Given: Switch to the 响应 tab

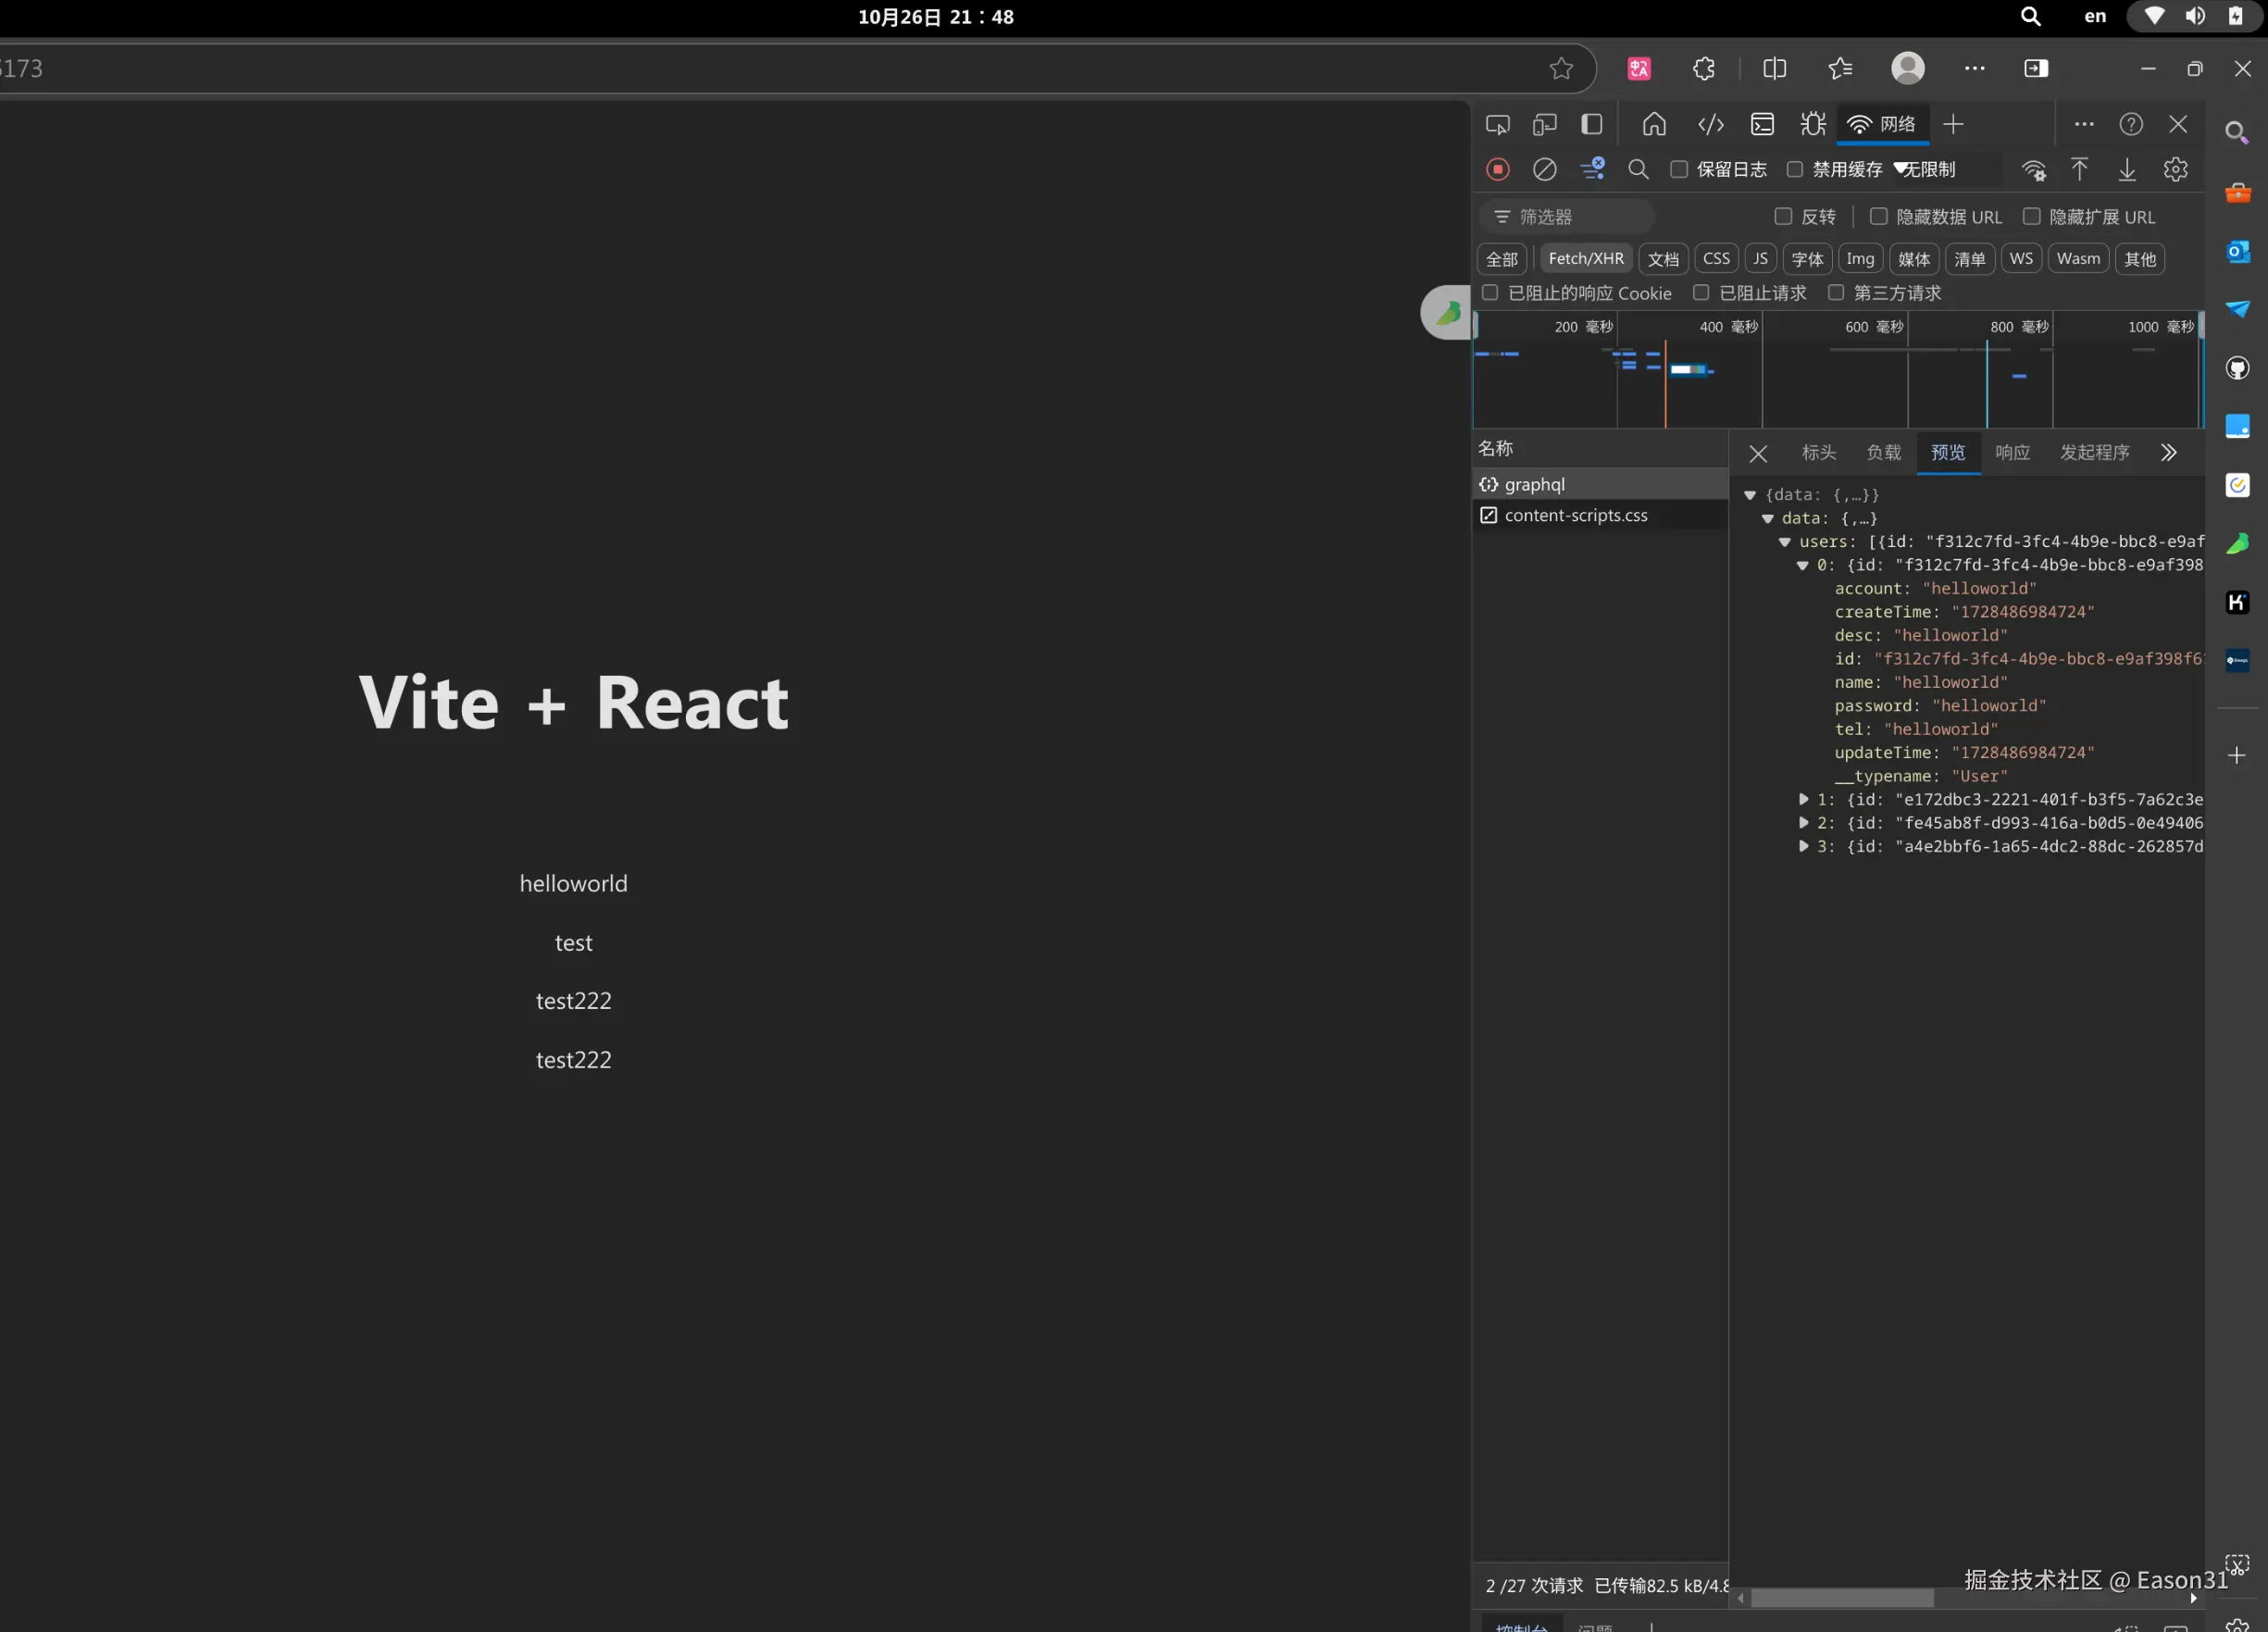Looking at the screenshot, I should (2012, 452).
